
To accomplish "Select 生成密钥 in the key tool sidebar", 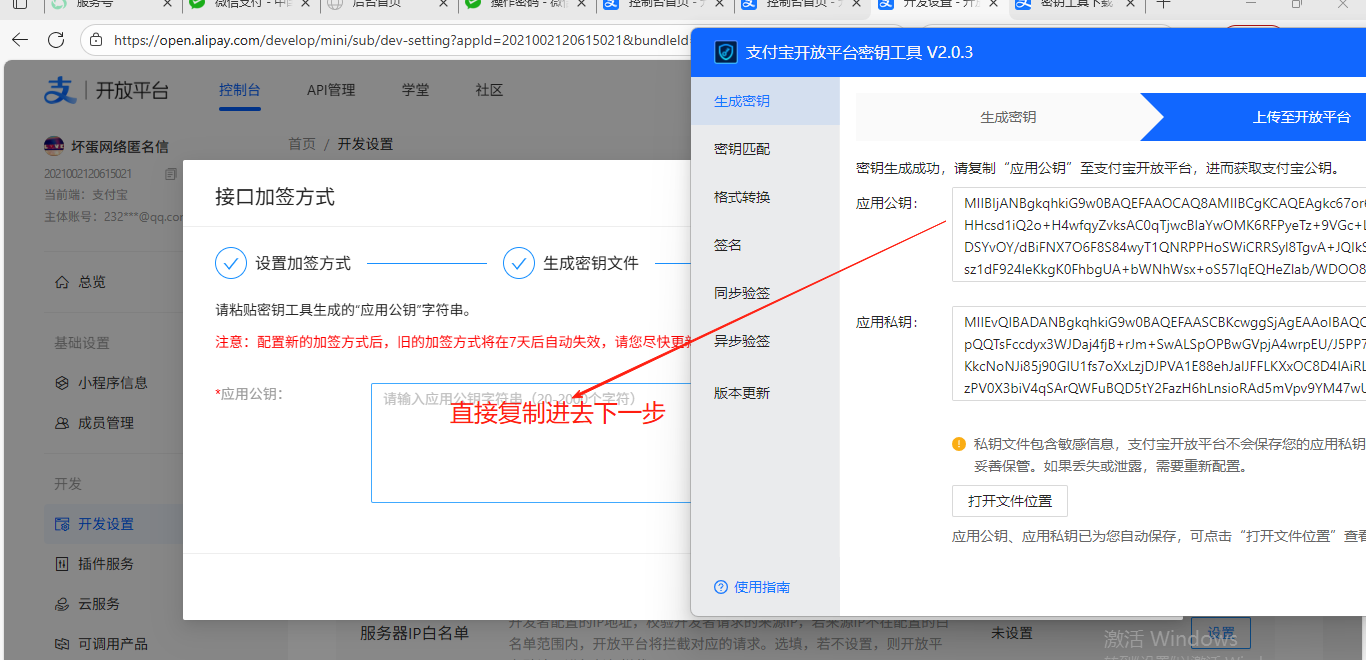I will tap(766, 101).
